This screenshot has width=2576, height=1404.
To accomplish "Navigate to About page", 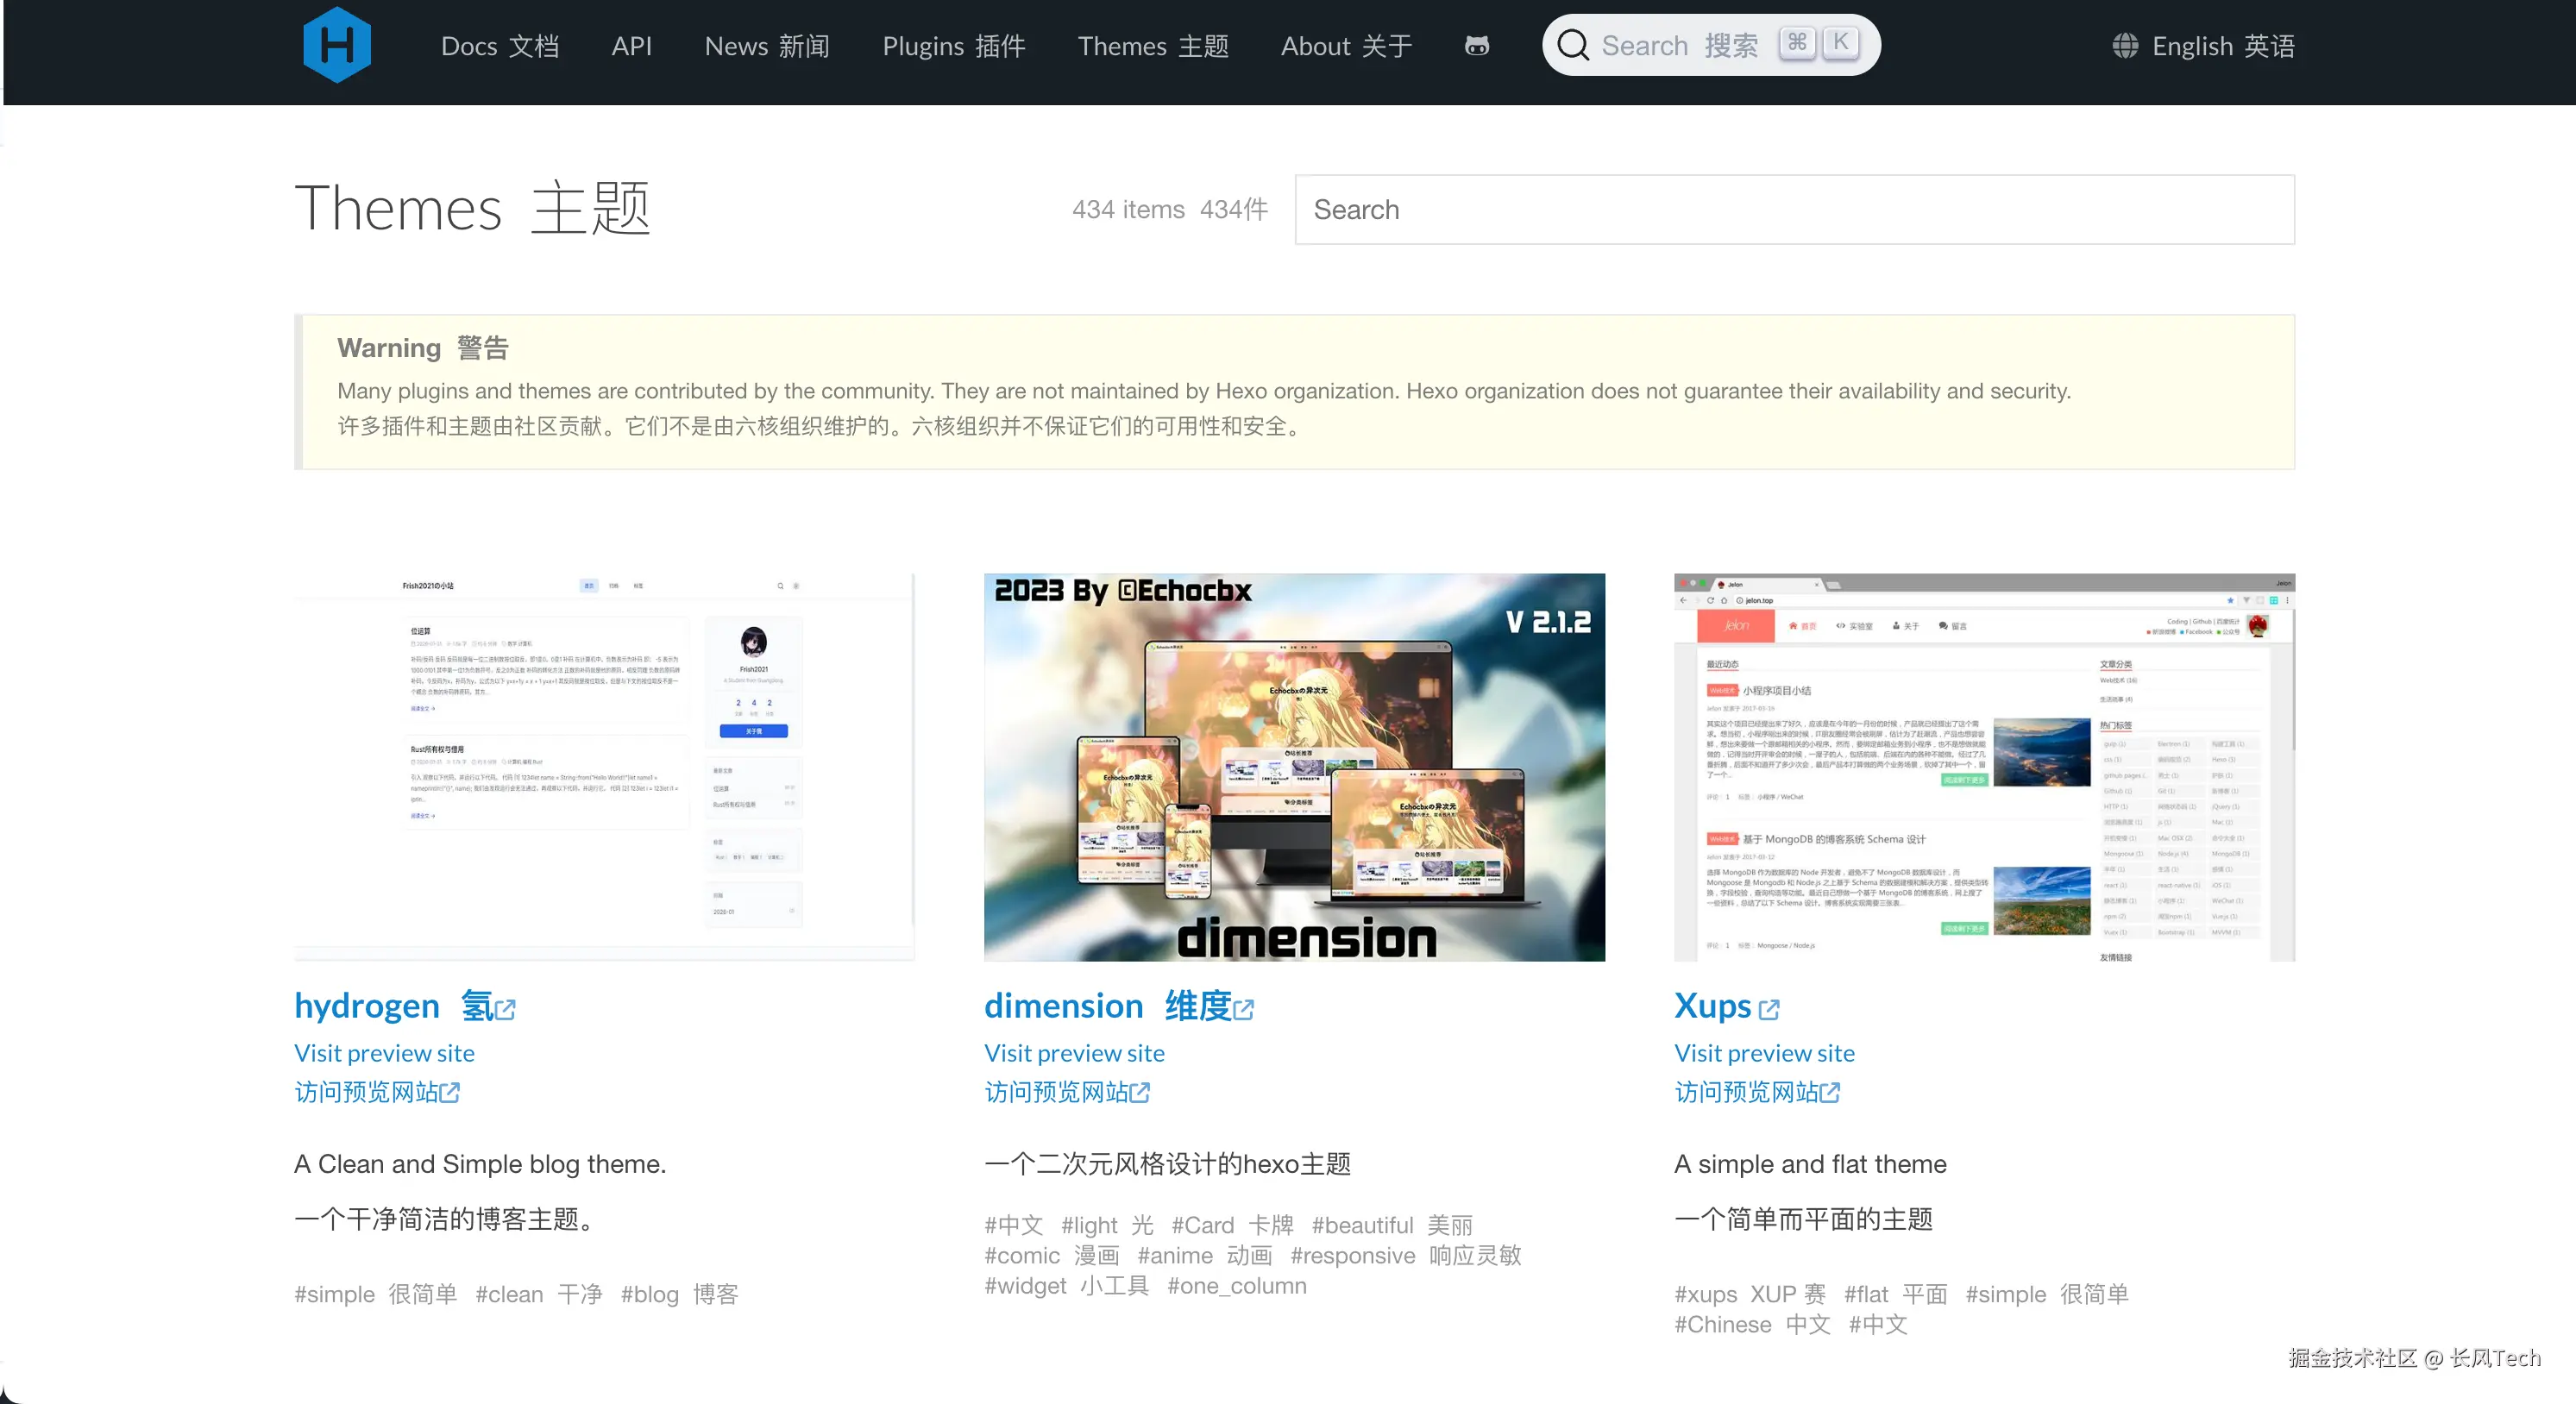I will click(x=1346, y=46).
